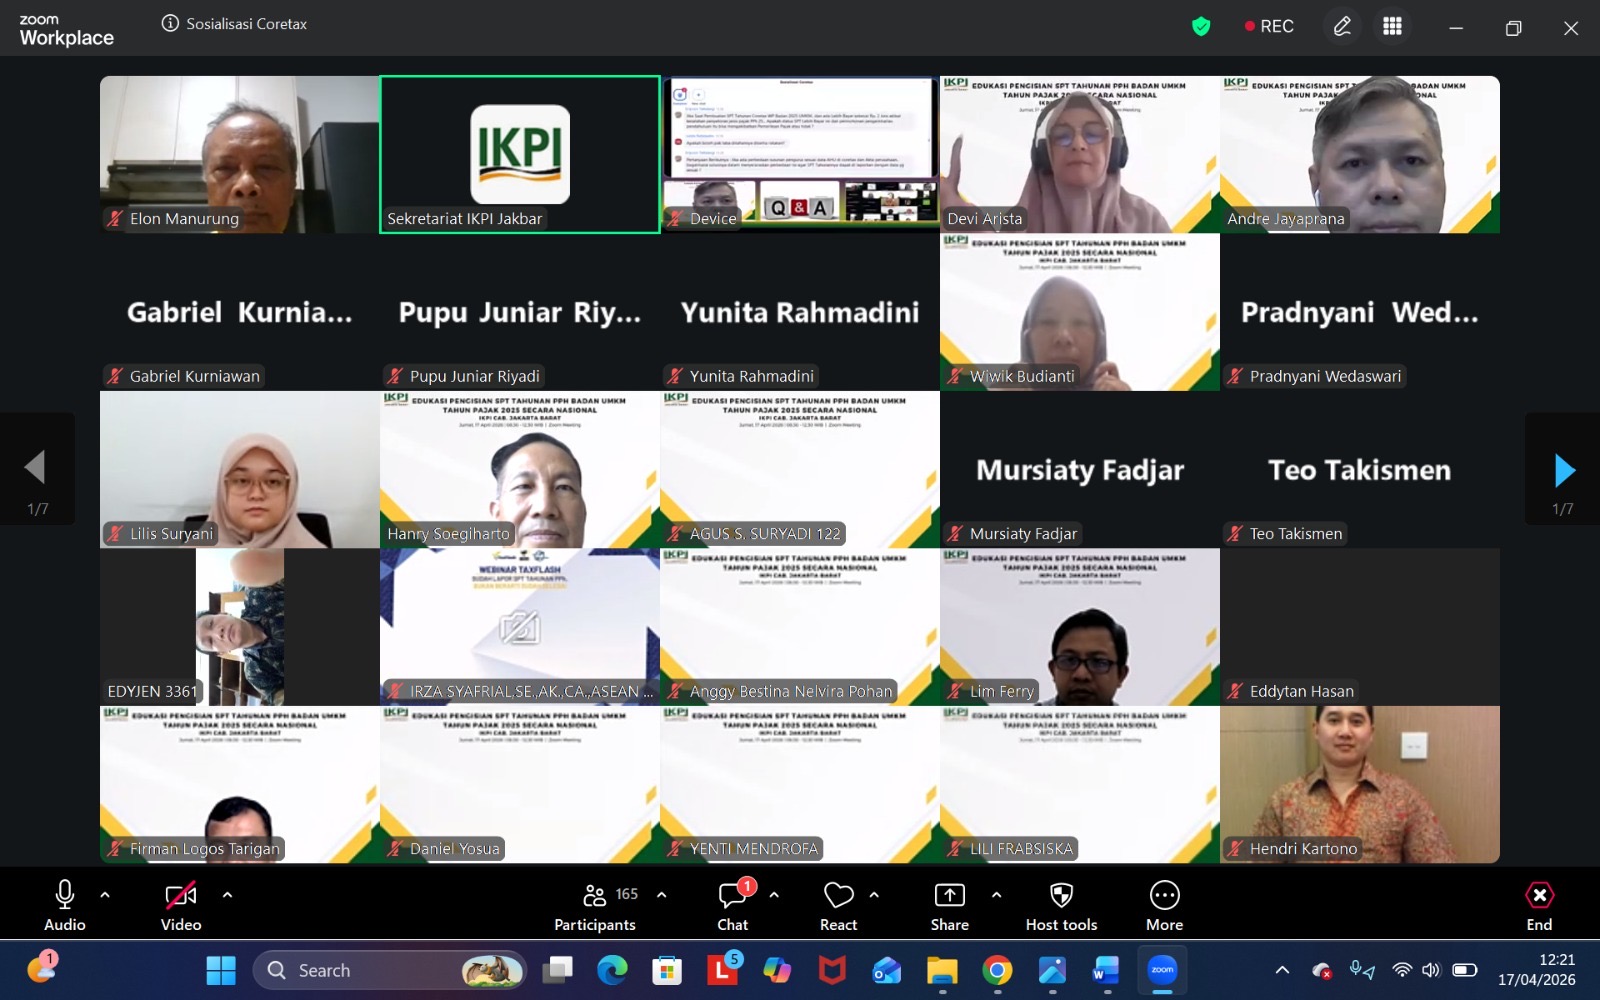Expand the audio settings arrow
Viewport: 1600px width, 1000px height.
pos(105,895)
